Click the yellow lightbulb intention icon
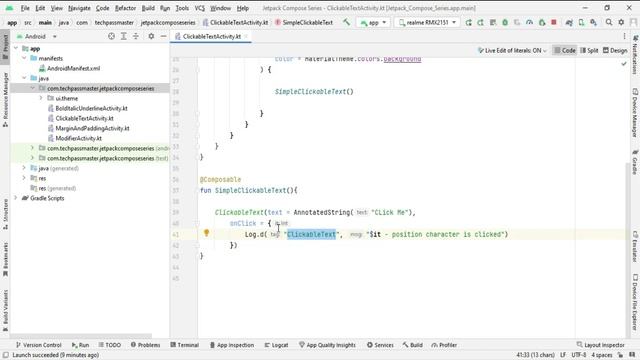This screenshot has height=360, width=640. (207, 233)
